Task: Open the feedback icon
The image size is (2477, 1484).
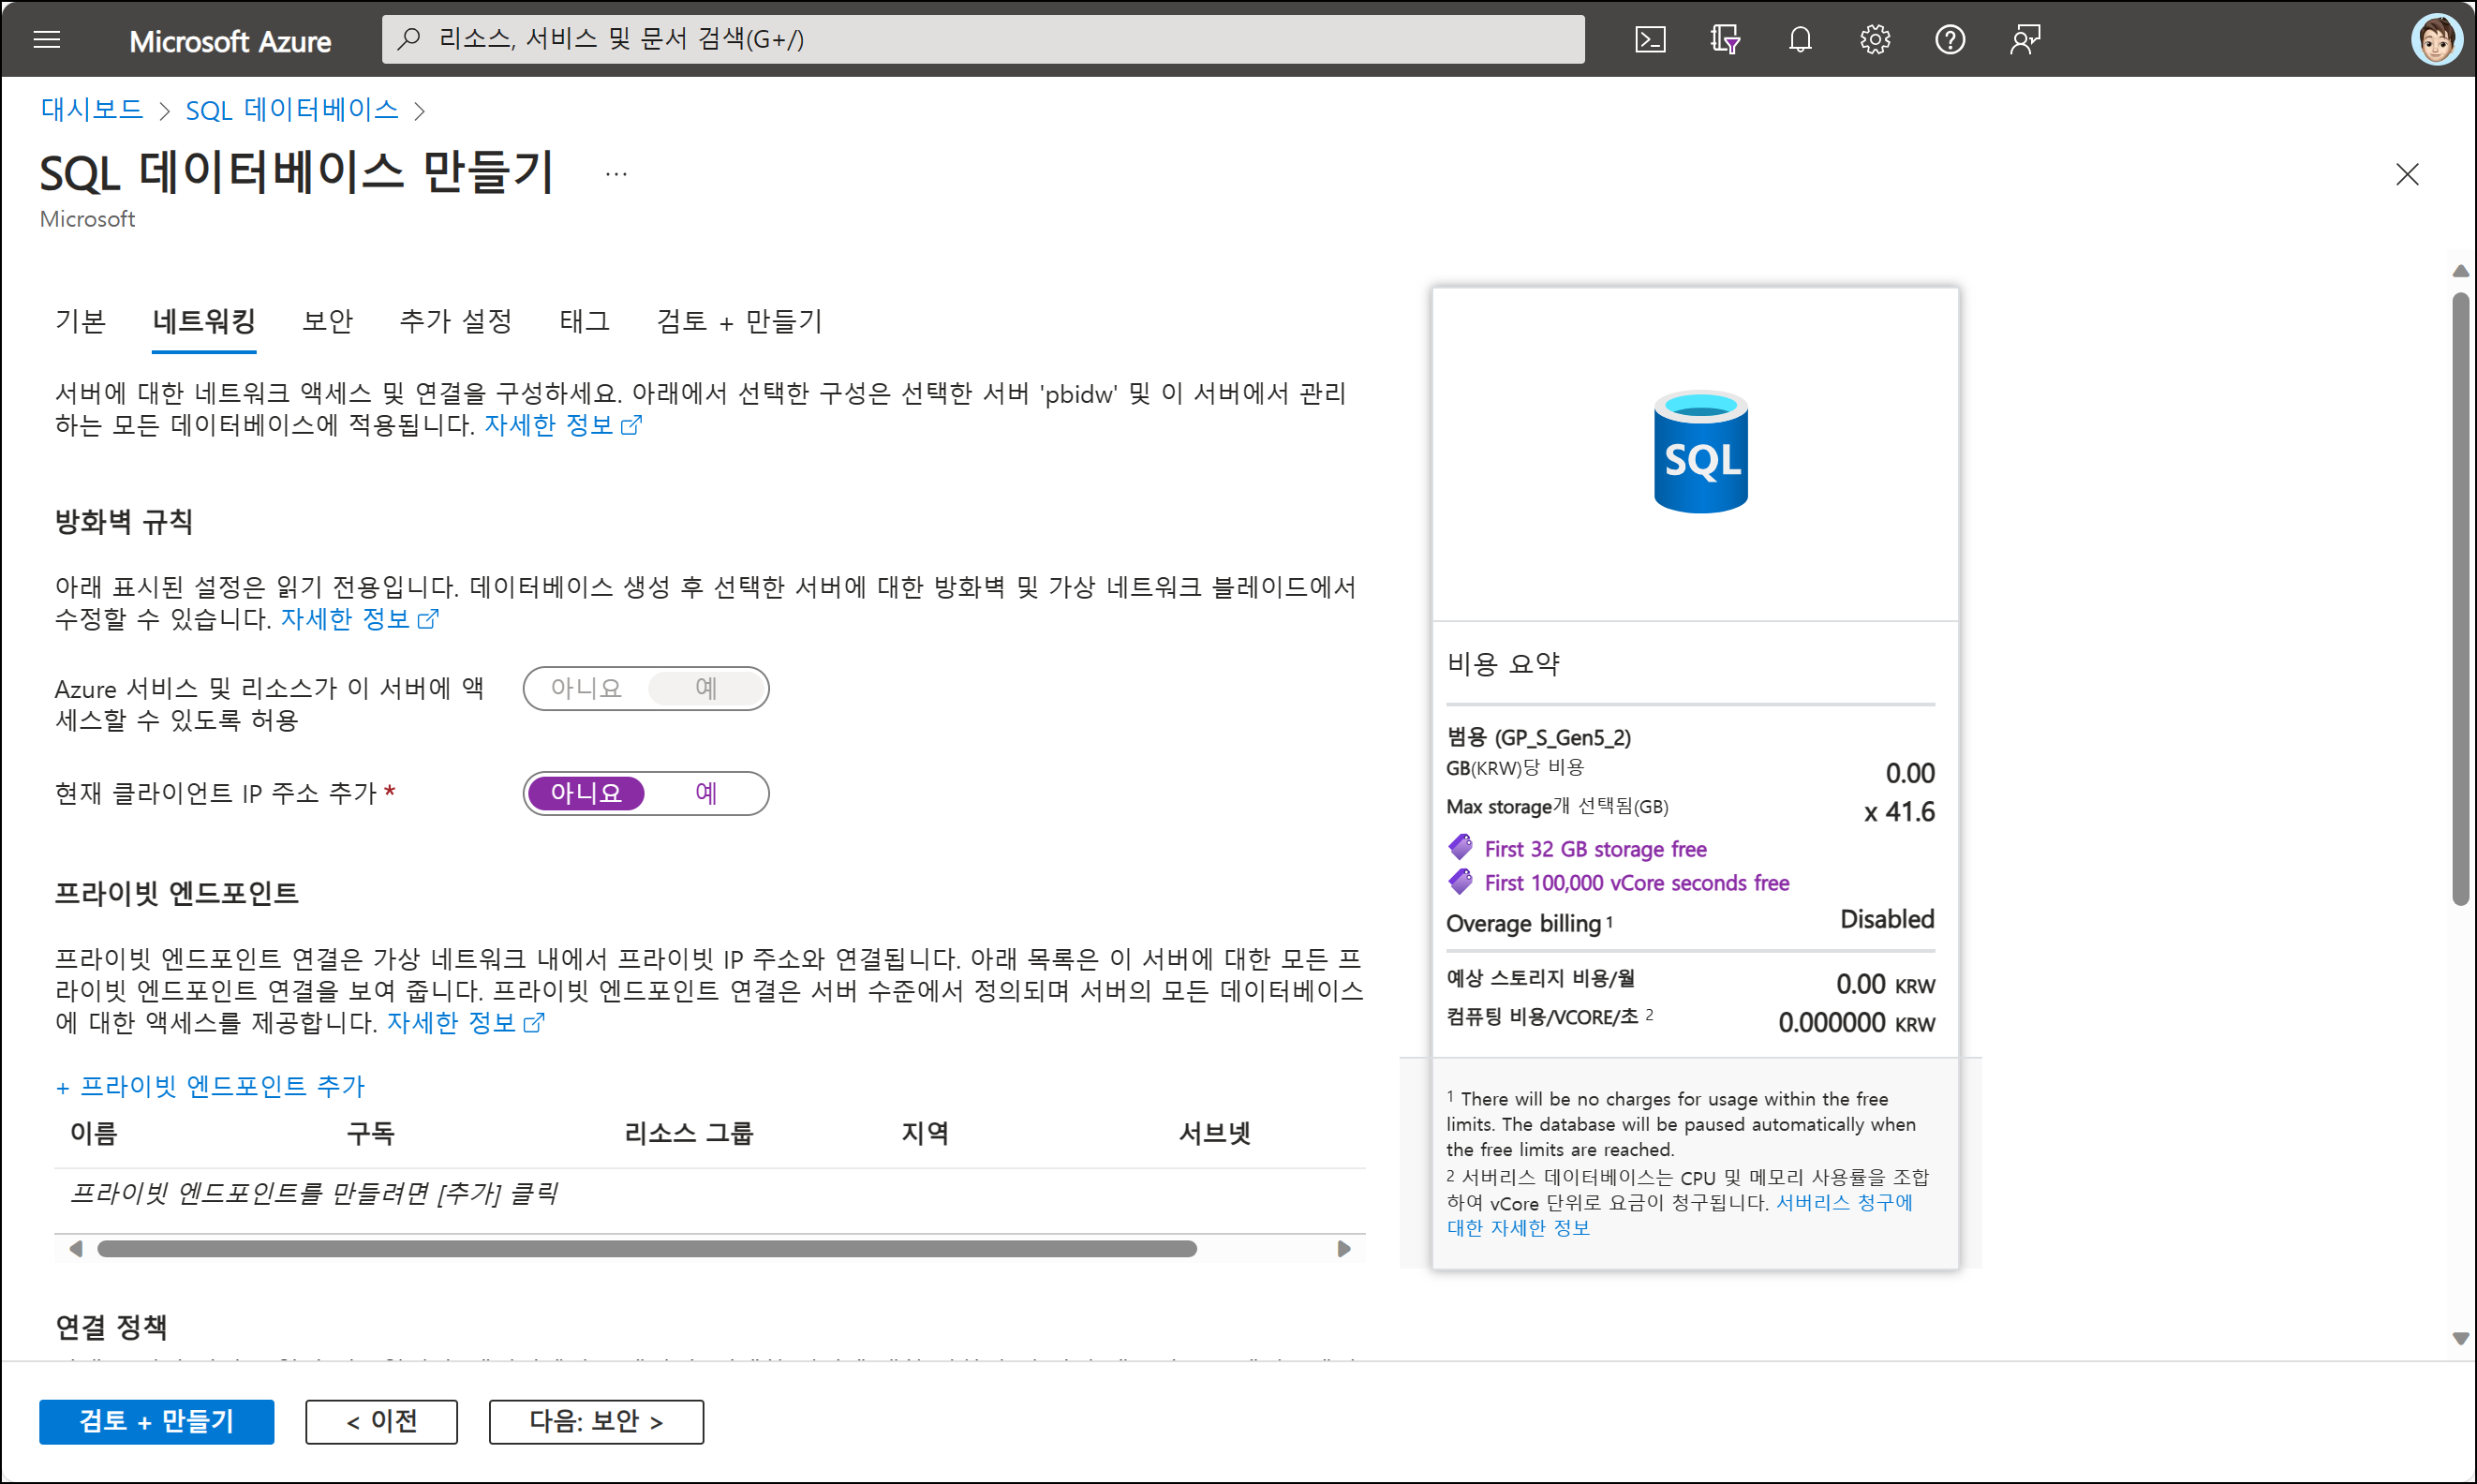Action: tap(2024, 40)
